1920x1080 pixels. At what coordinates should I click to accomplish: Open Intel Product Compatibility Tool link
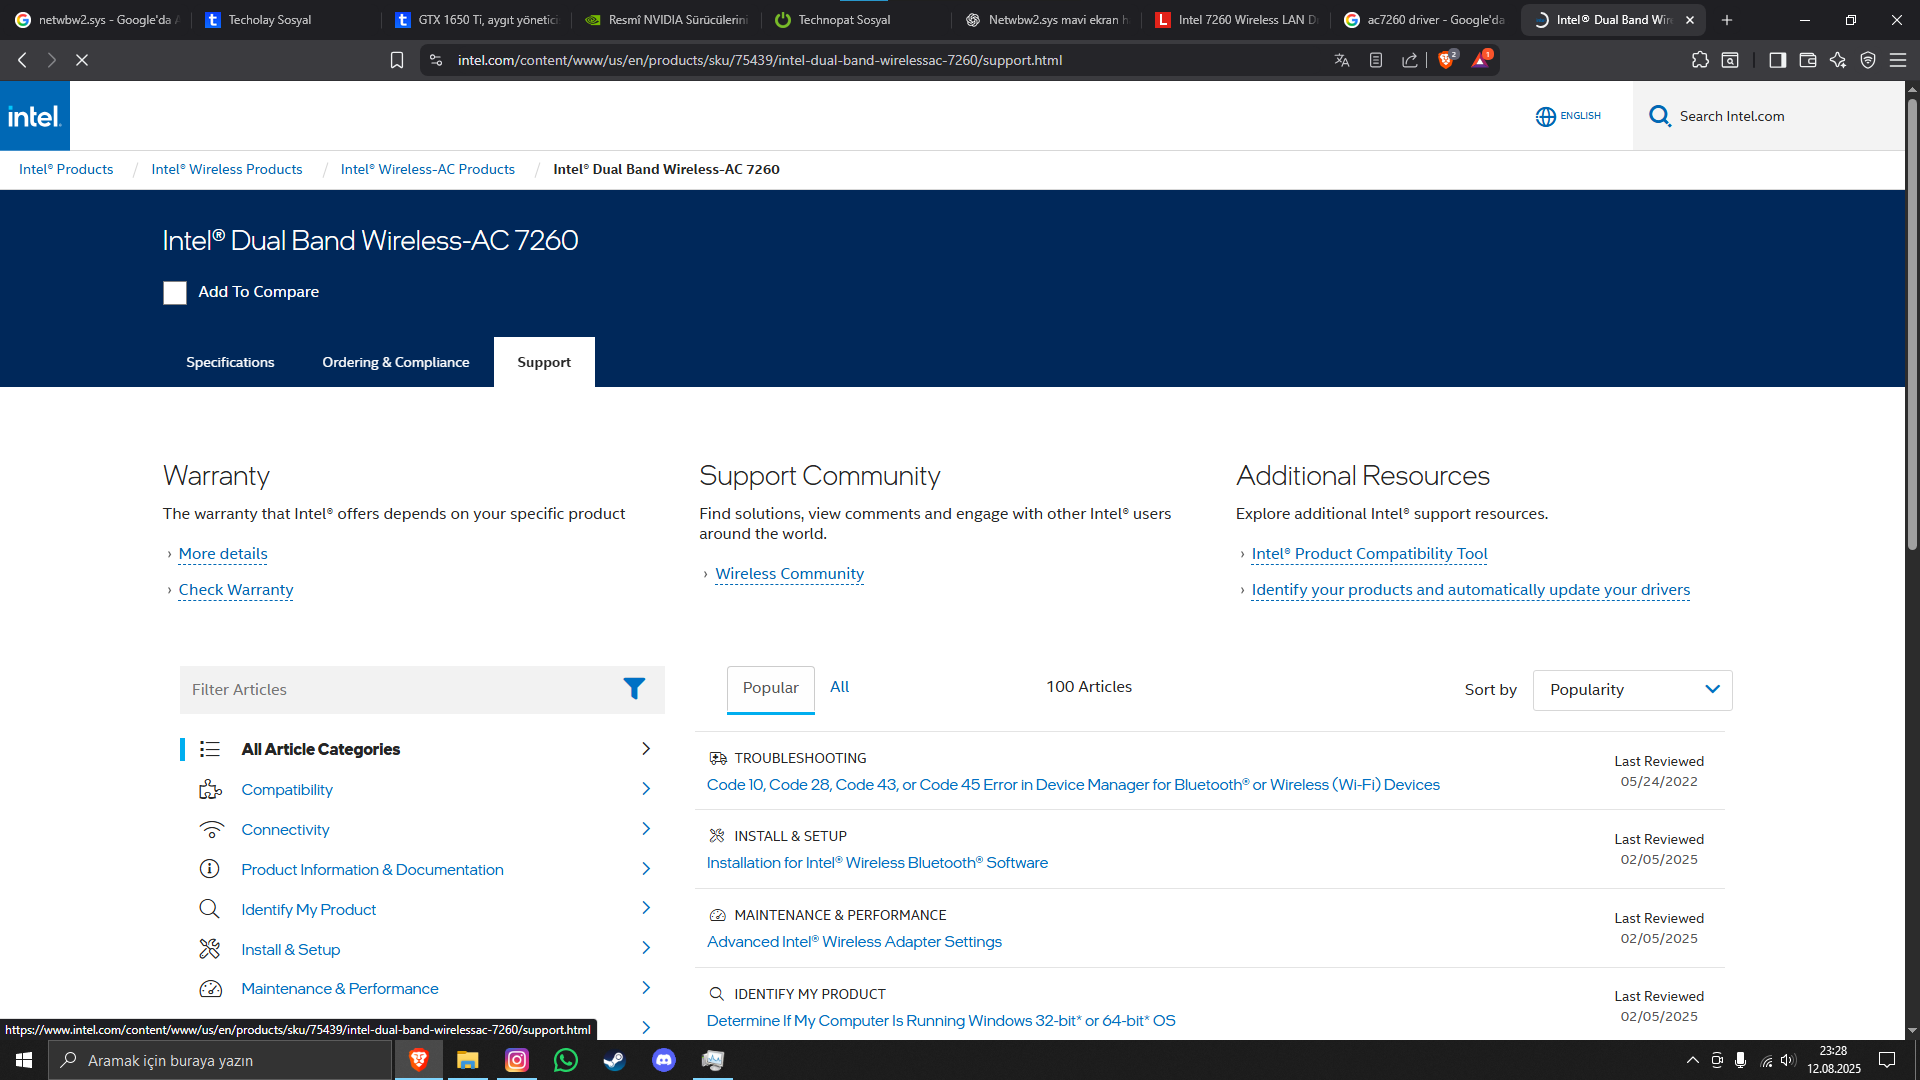(x=1370, y=554)
